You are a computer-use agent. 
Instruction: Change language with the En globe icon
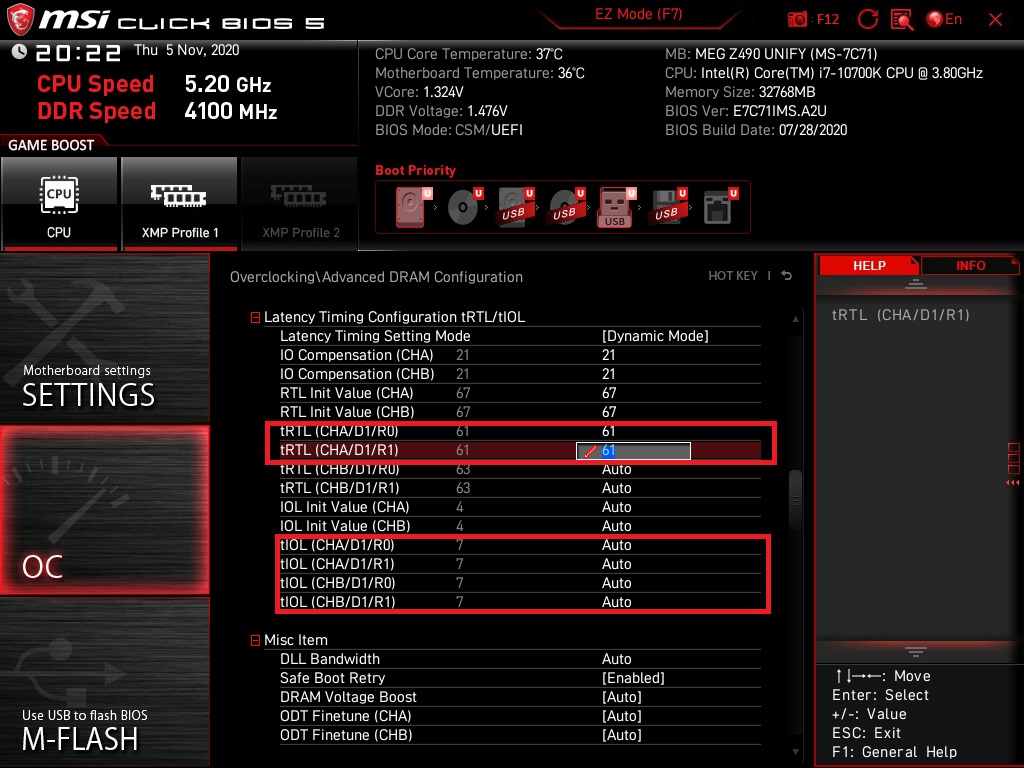pos(944,20)
